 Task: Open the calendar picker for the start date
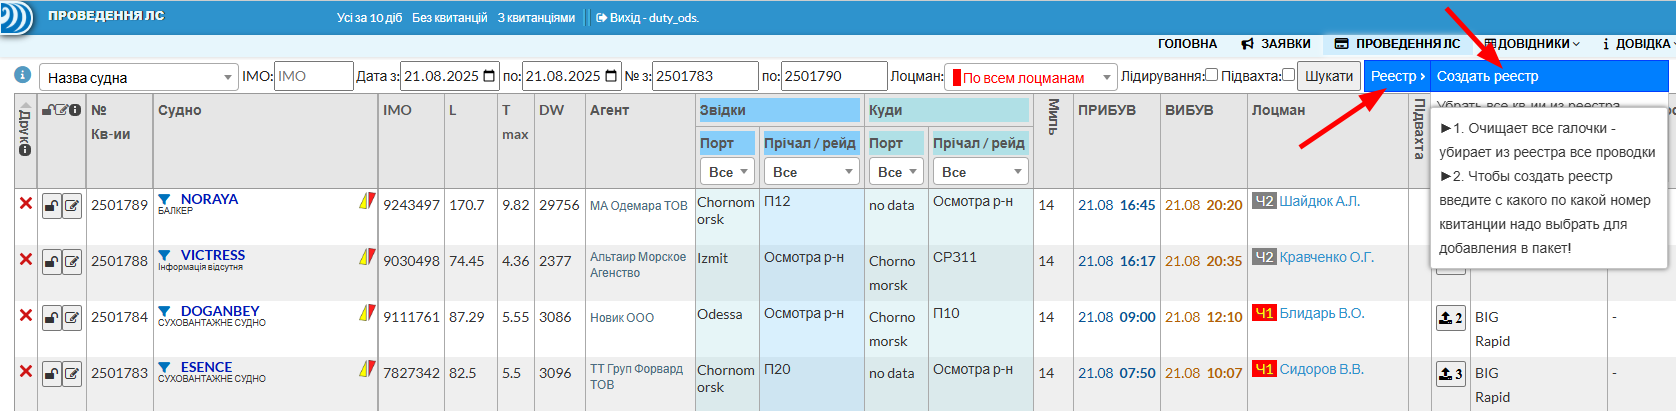click(x=489, y=76)
